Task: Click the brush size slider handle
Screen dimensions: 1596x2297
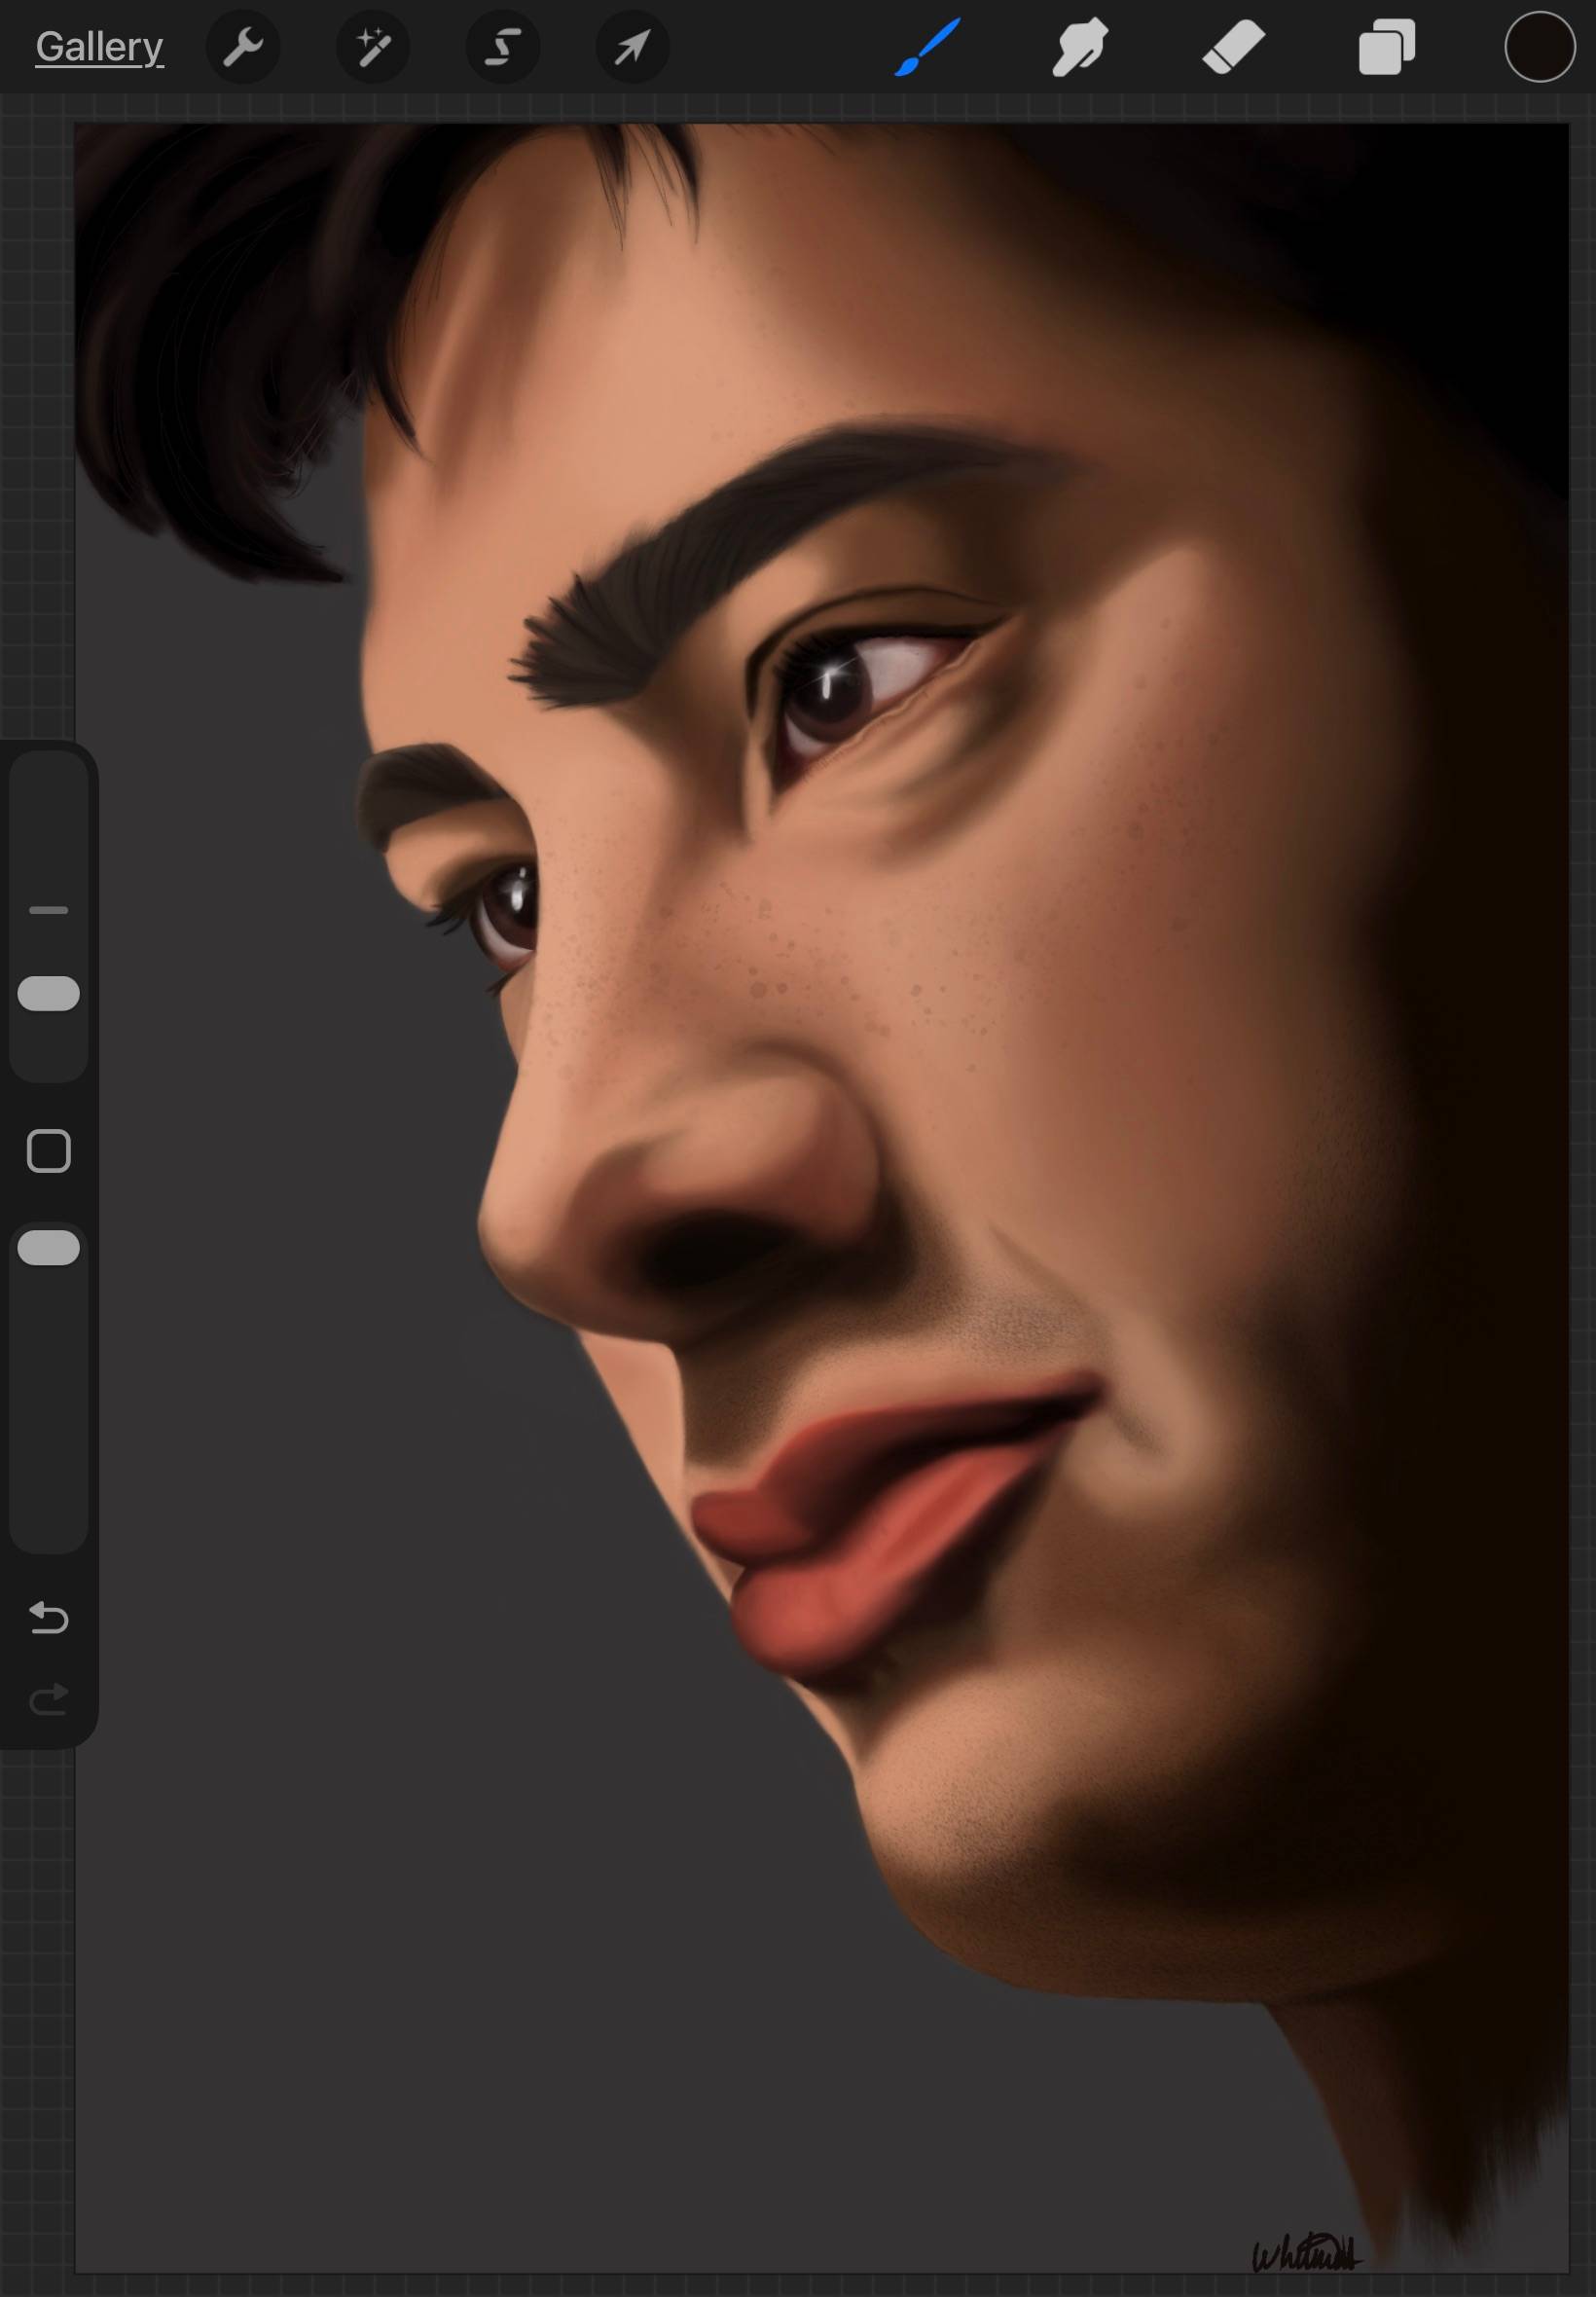Action: 49,993
